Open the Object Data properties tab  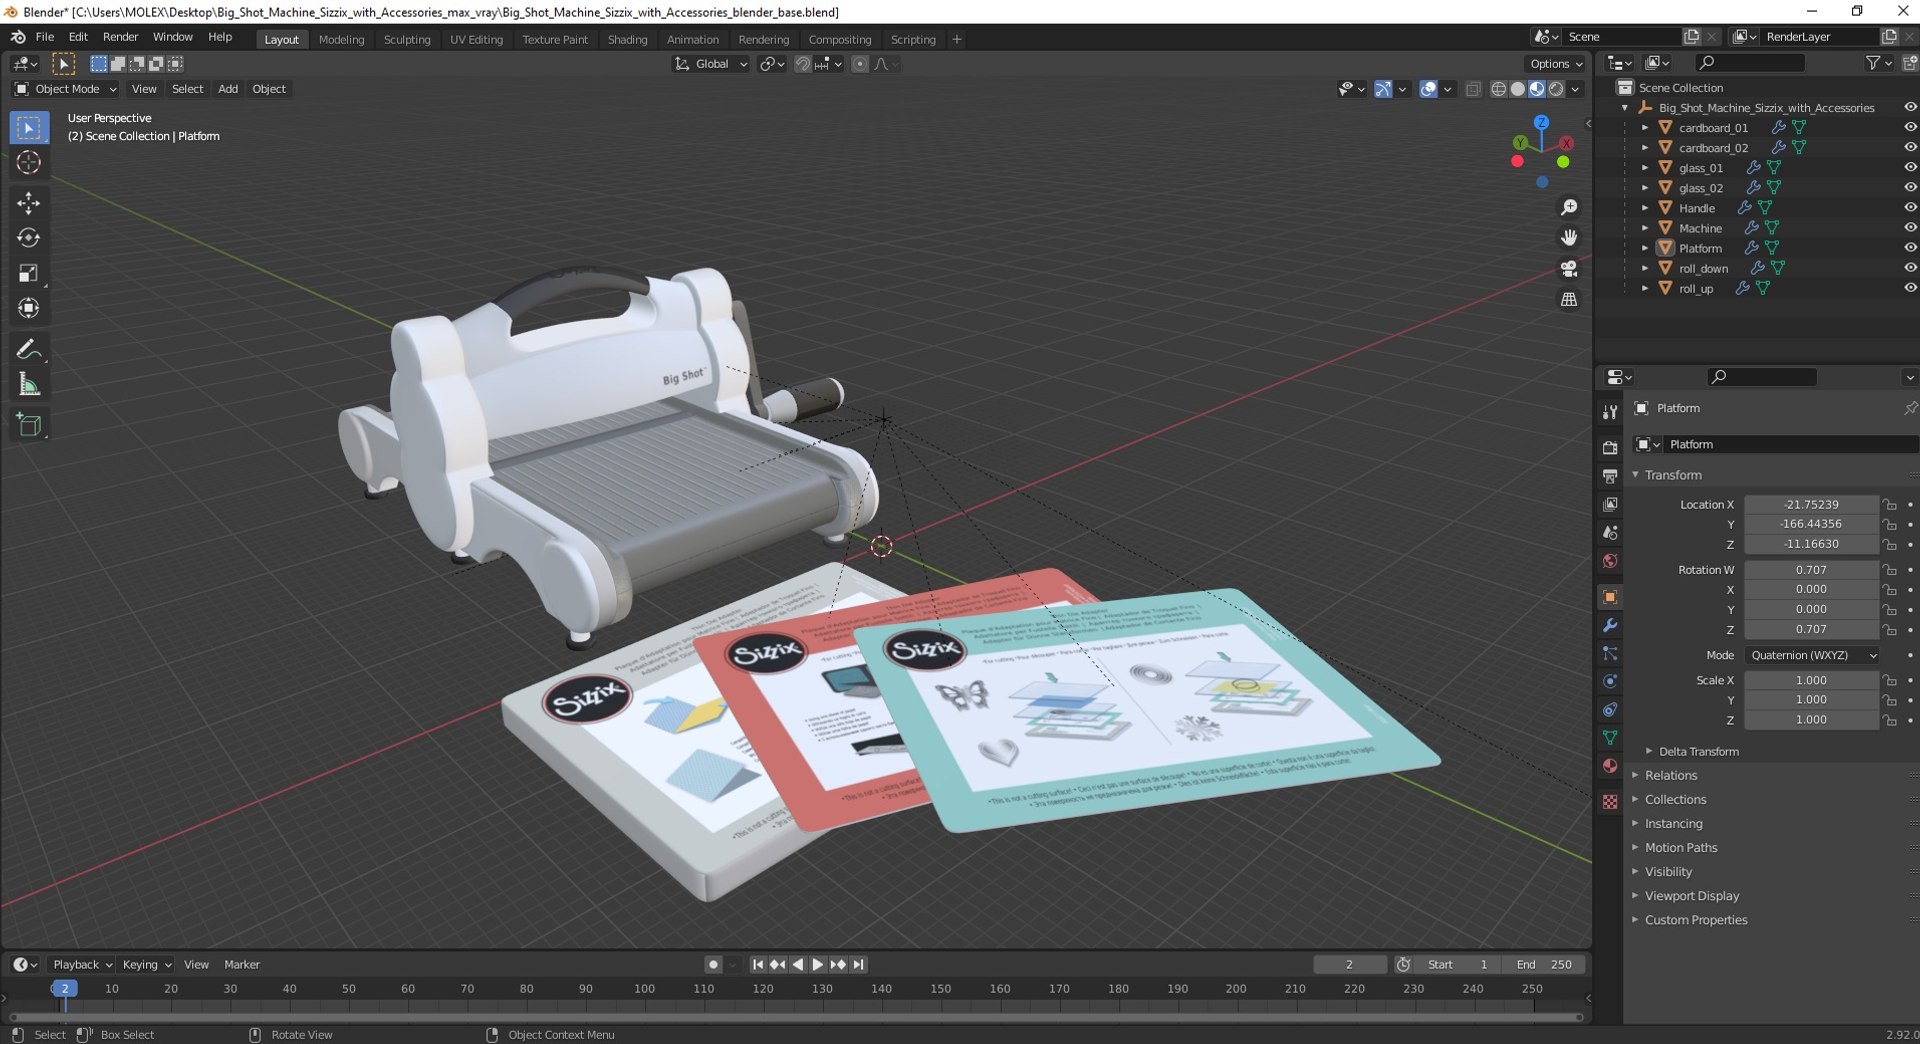(1610, 737)
